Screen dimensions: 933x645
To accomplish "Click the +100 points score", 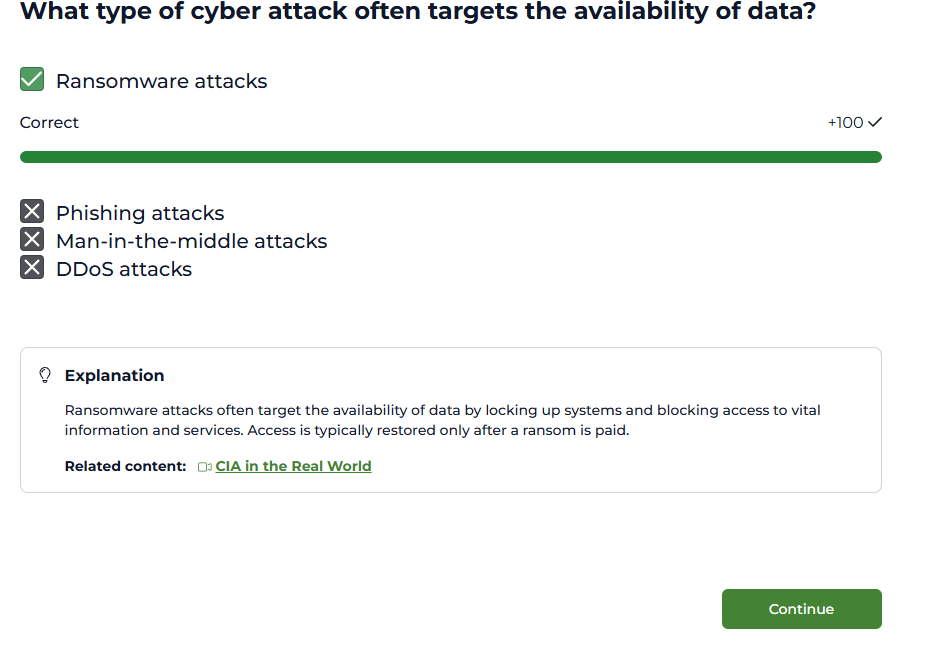I will tap(845, 122).
